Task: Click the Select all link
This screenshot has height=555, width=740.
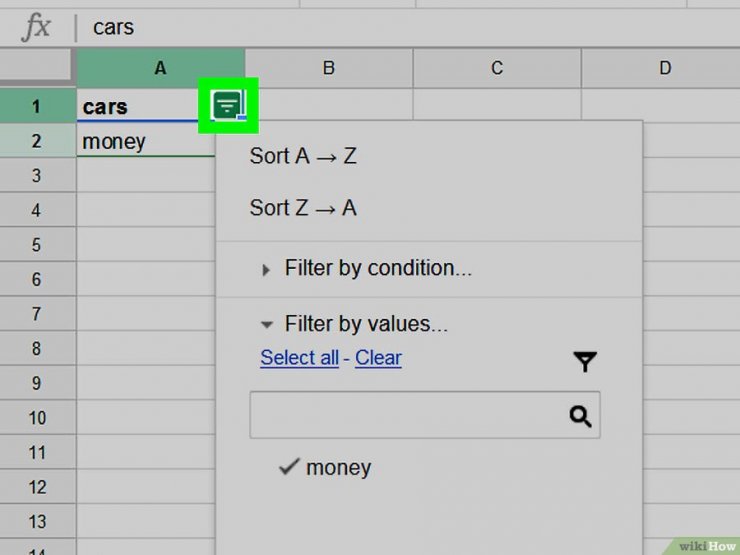Action: pyautogui.click(x=299, y=358)
